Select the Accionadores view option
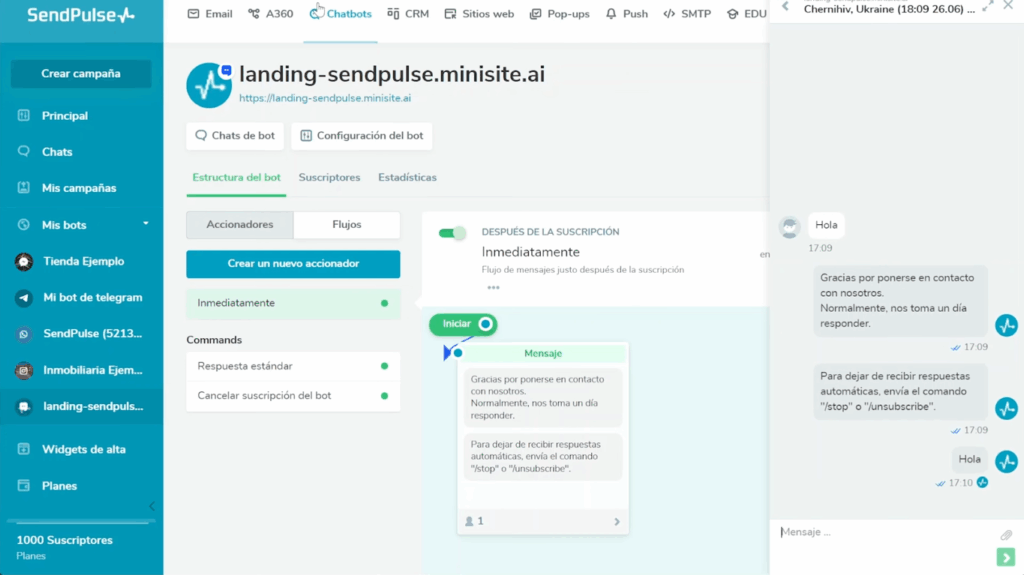The image size is (1024, 575). click(240, 225)
